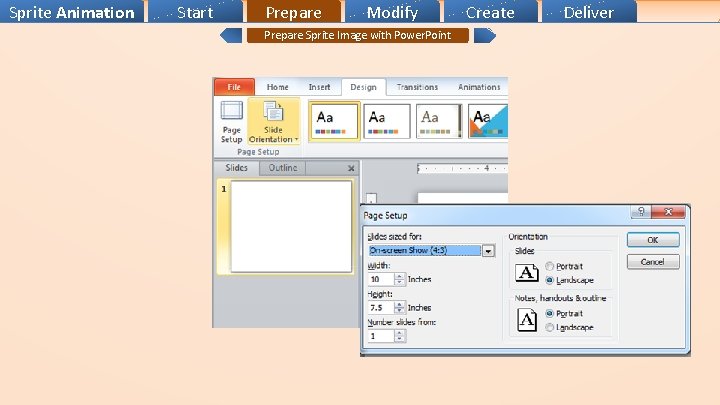The width and height of the screenshot is (720, 405).
Task: Click the Notes portrait page icon
Action: point(527,320)
